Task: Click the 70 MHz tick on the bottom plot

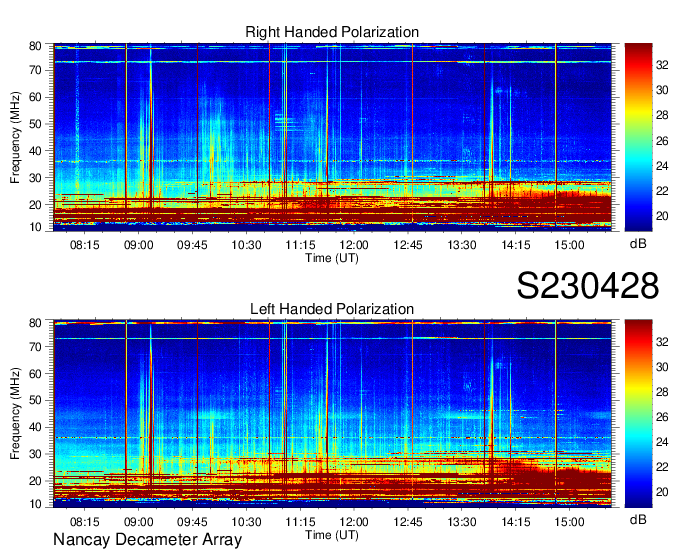Action: point(36,347)
